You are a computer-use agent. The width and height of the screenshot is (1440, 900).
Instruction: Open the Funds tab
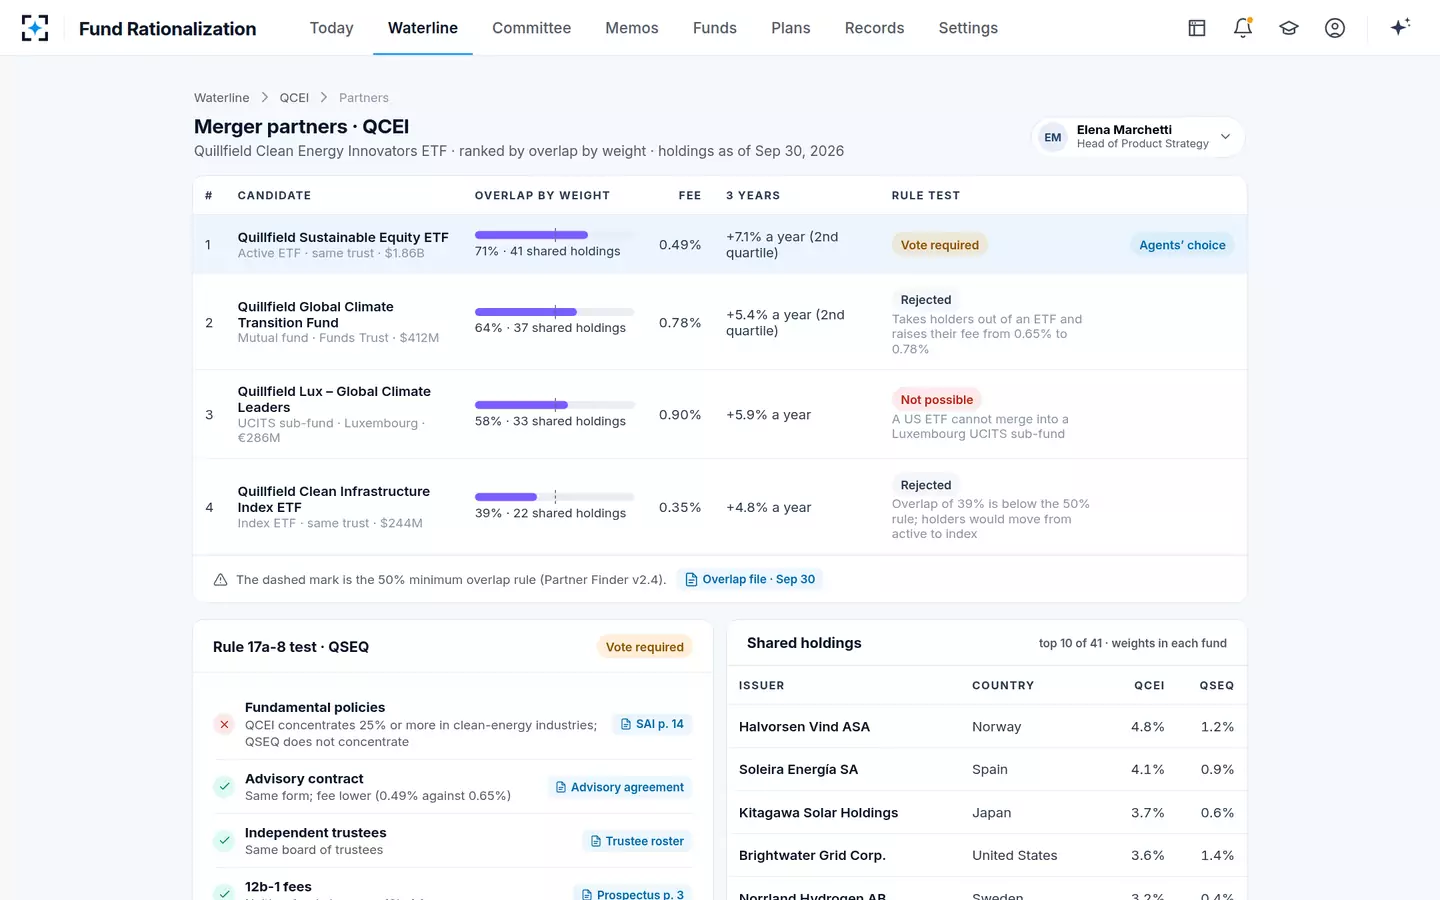tap(715, 28)
